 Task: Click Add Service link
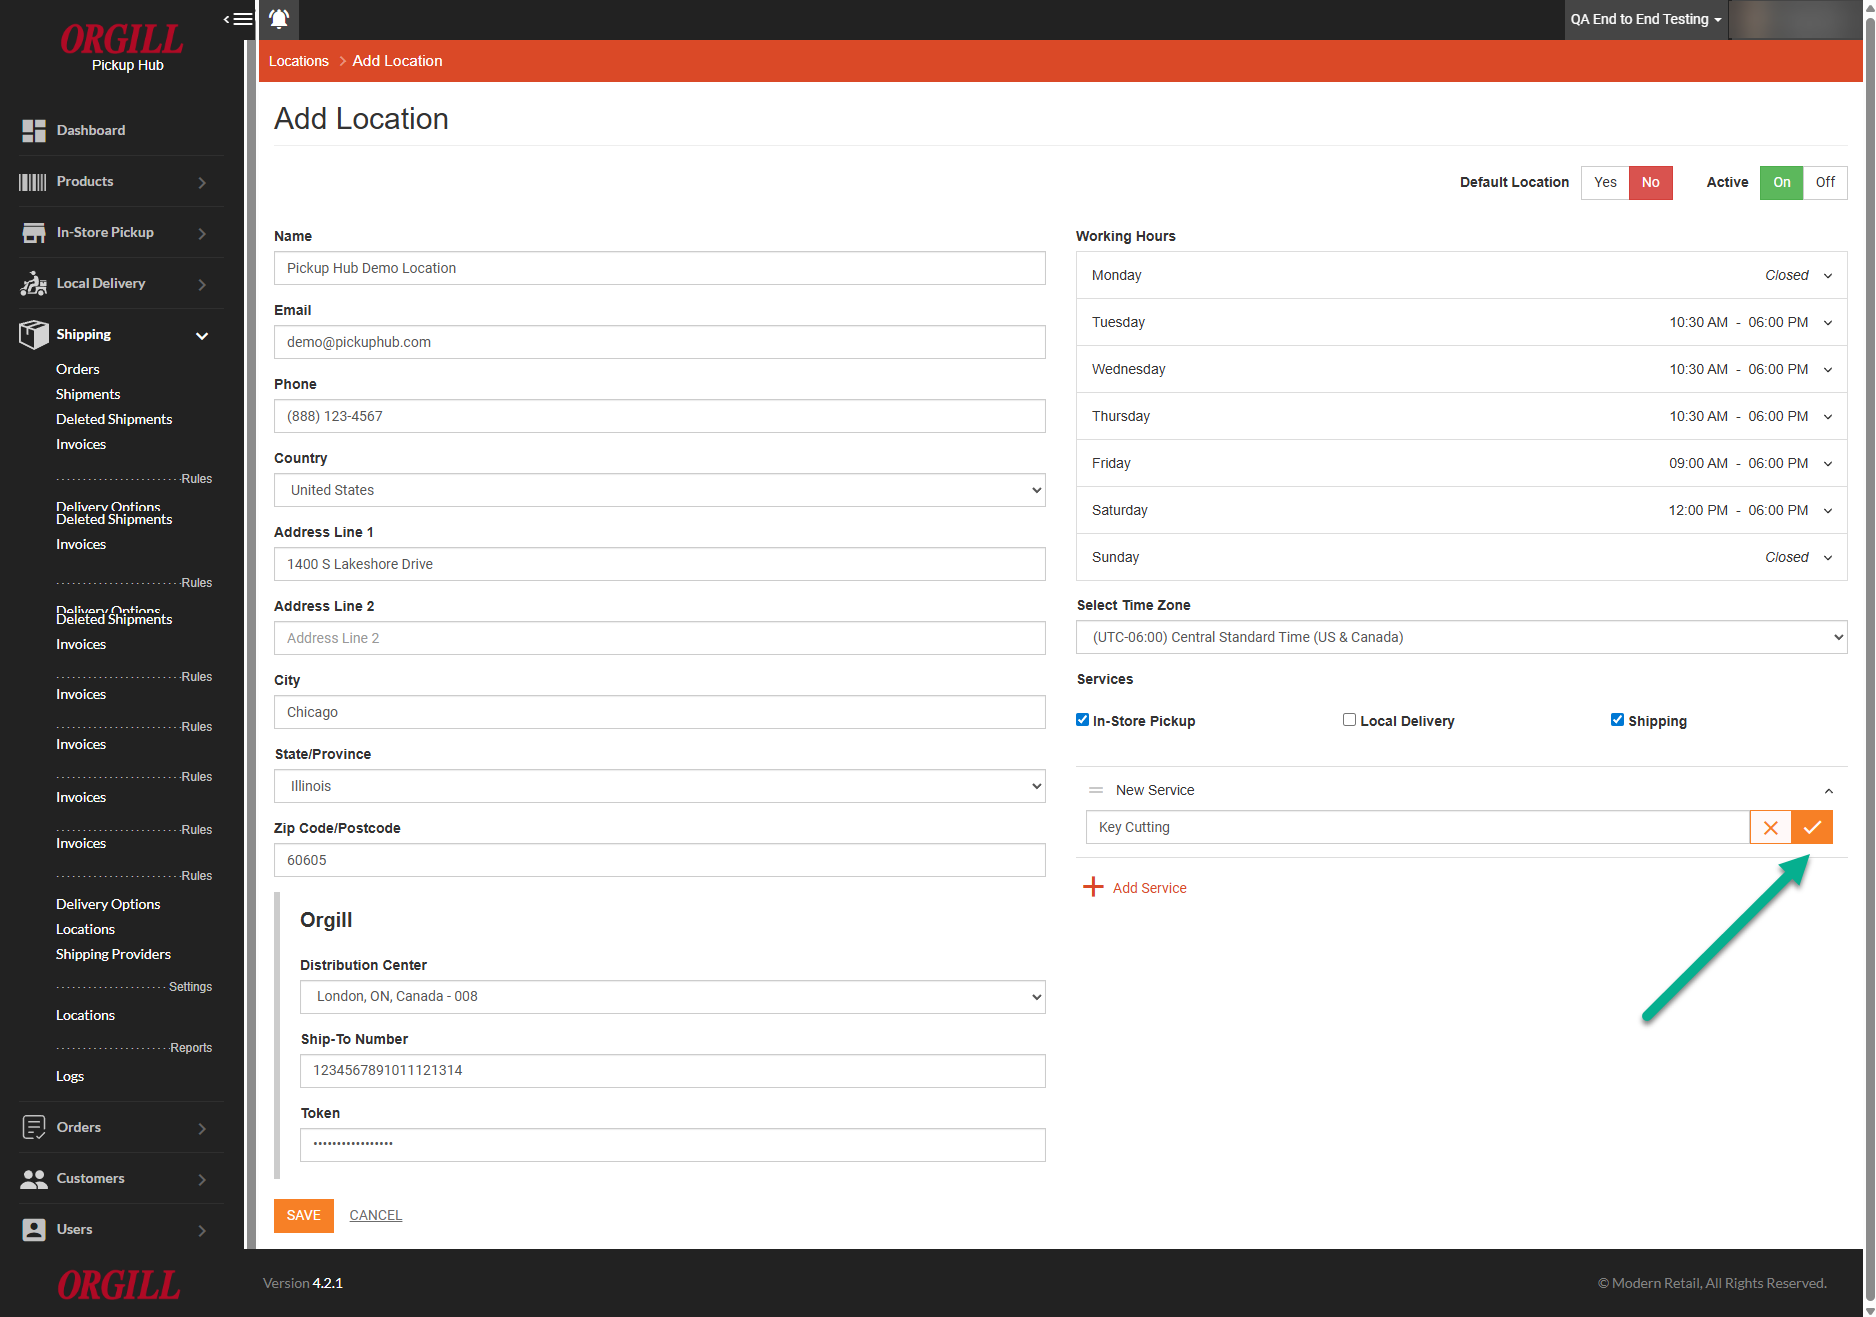tap(1150, 888)
